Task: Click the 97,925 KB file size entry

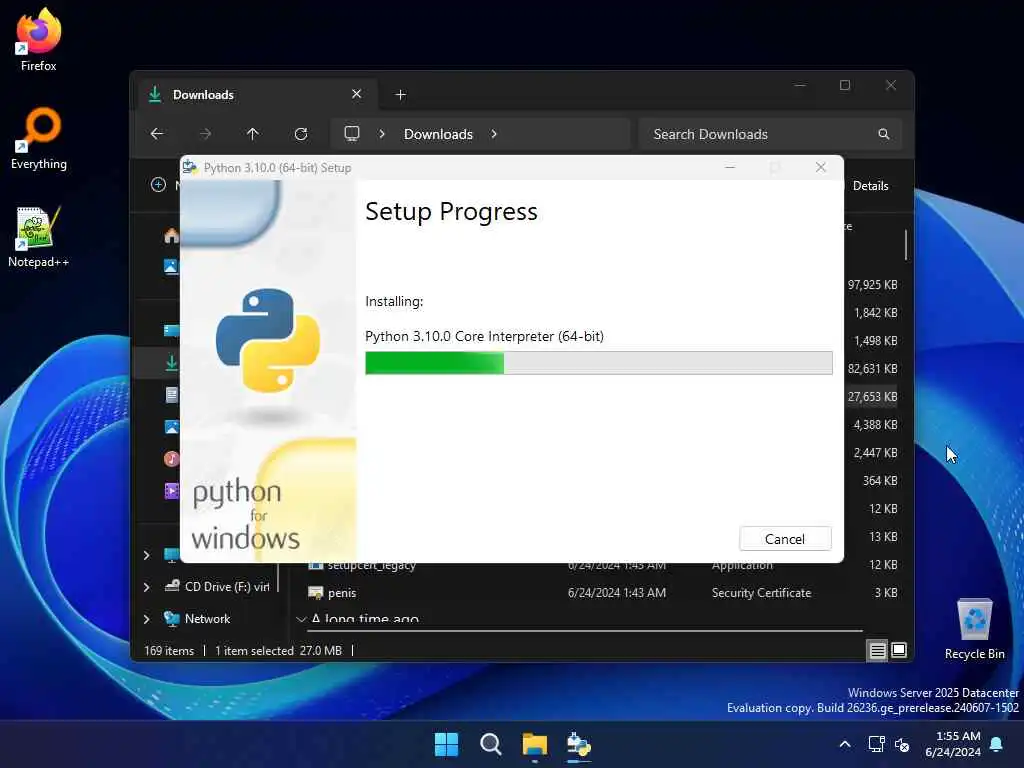Action: coord(872,285)
